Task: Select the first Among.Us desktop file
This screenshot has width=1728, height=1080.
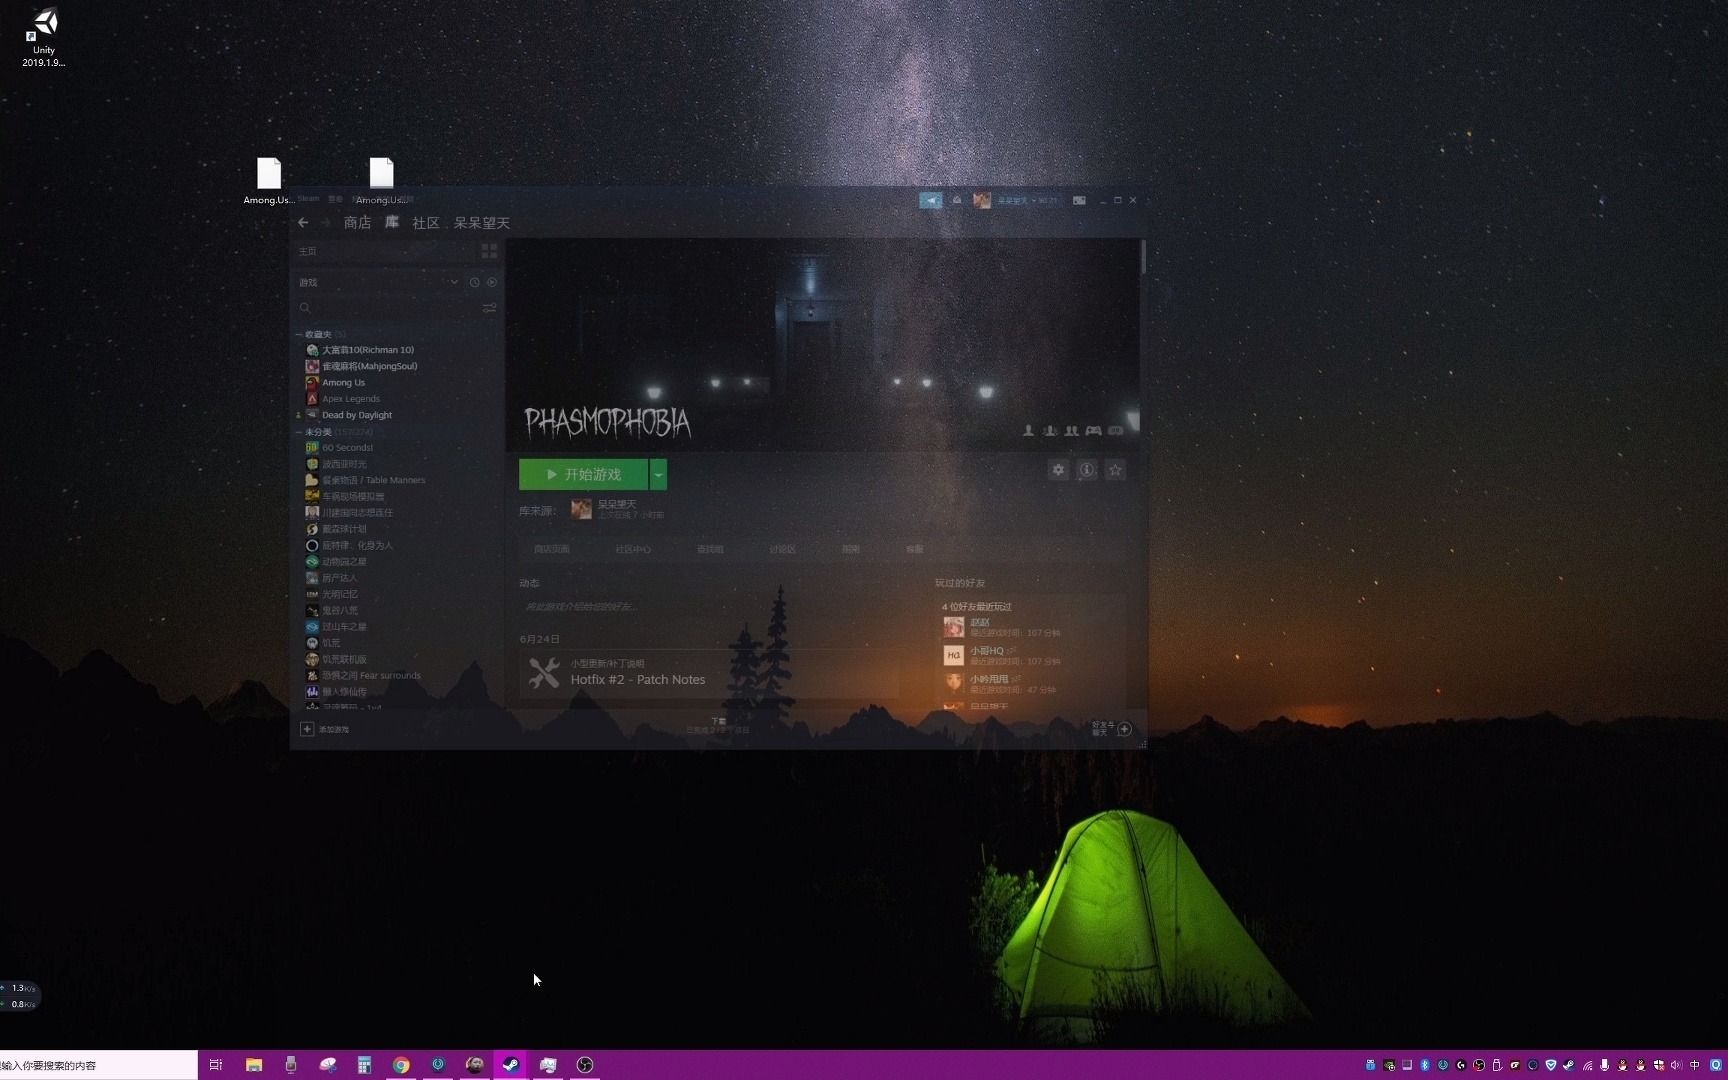Action: pyautogui.click(x=269, y=181)
